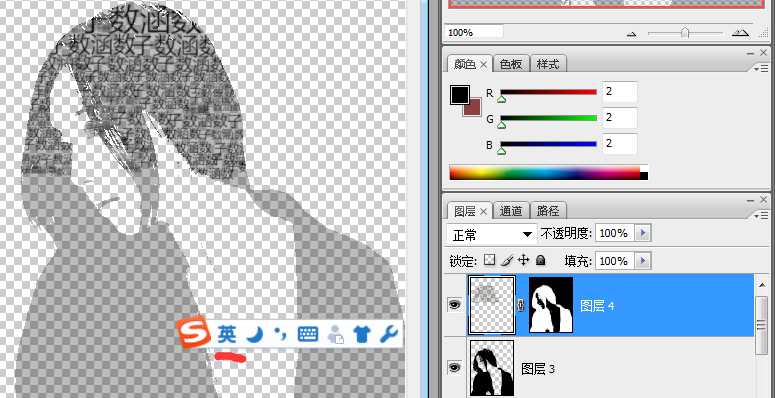This screenshot has width=775, height=398.
Task: Select 图层 4 layer mask thumbnail
Action: 551,305
